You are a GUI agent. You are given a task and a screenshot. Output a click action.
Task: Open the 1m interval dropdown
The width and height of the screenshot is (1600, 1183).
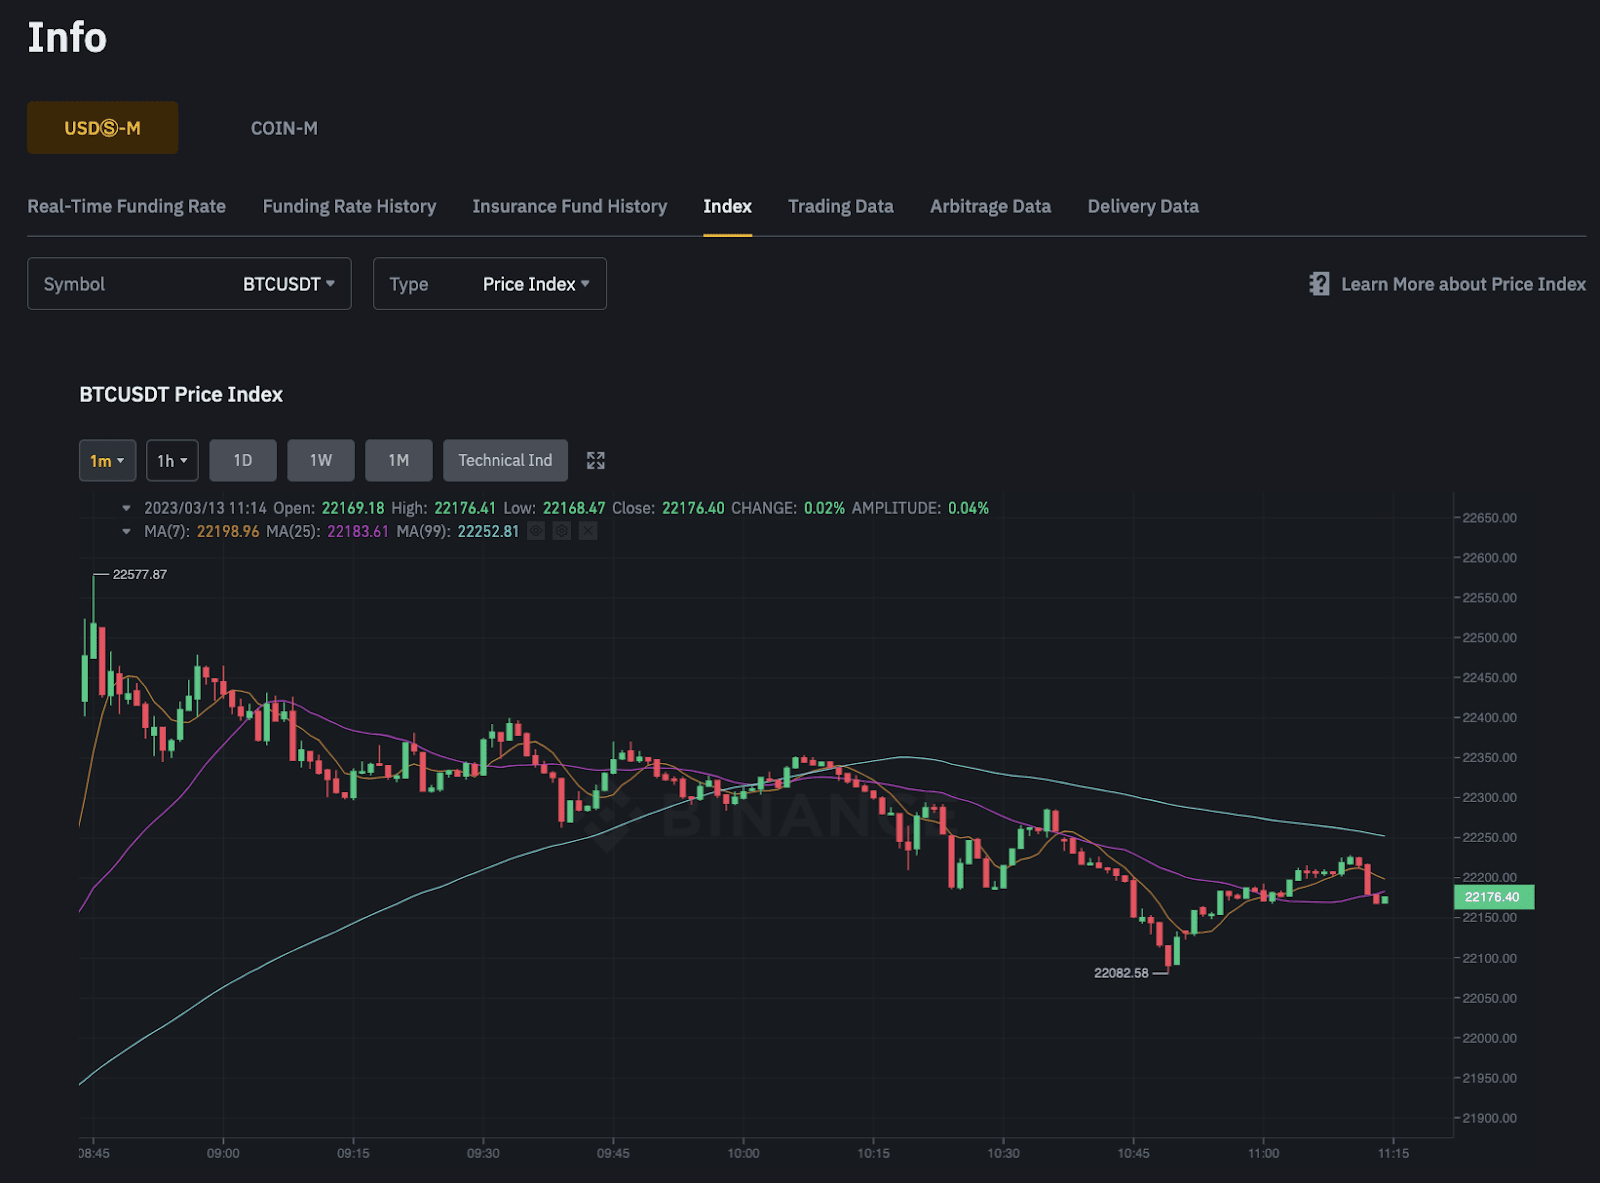[107, 461]
